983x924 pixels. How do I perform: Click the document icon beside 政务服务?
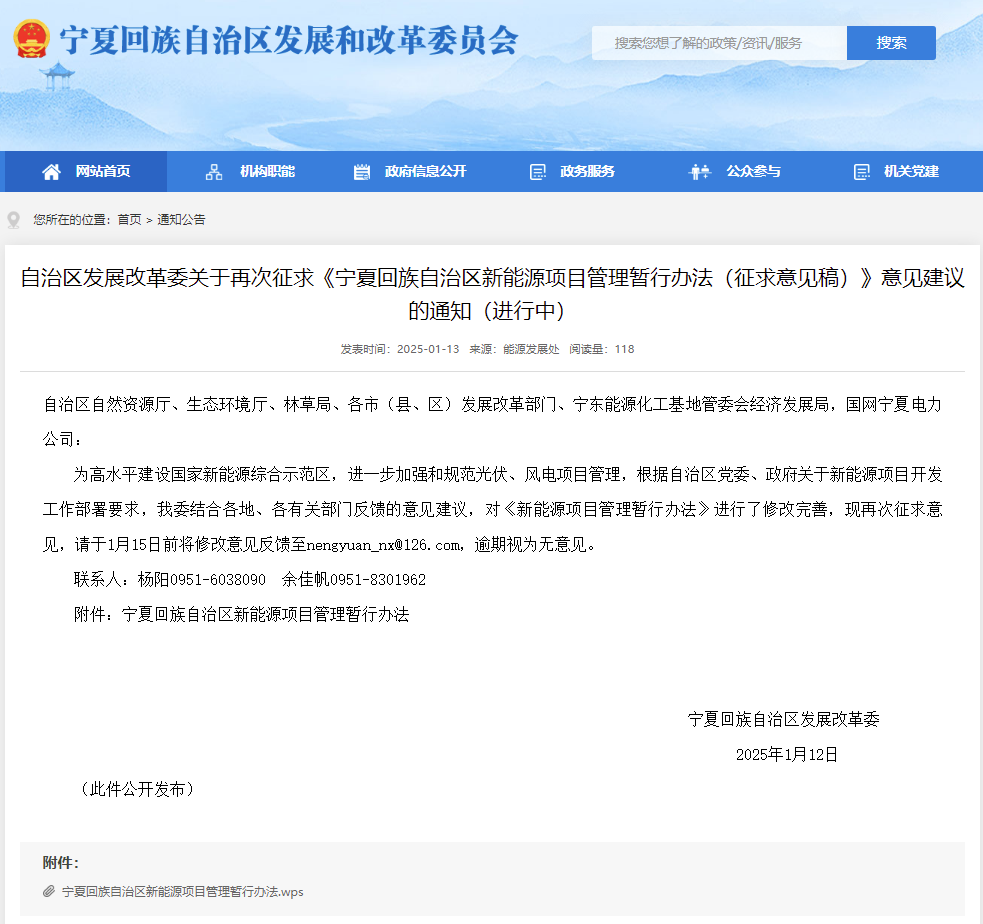(538, 172)
